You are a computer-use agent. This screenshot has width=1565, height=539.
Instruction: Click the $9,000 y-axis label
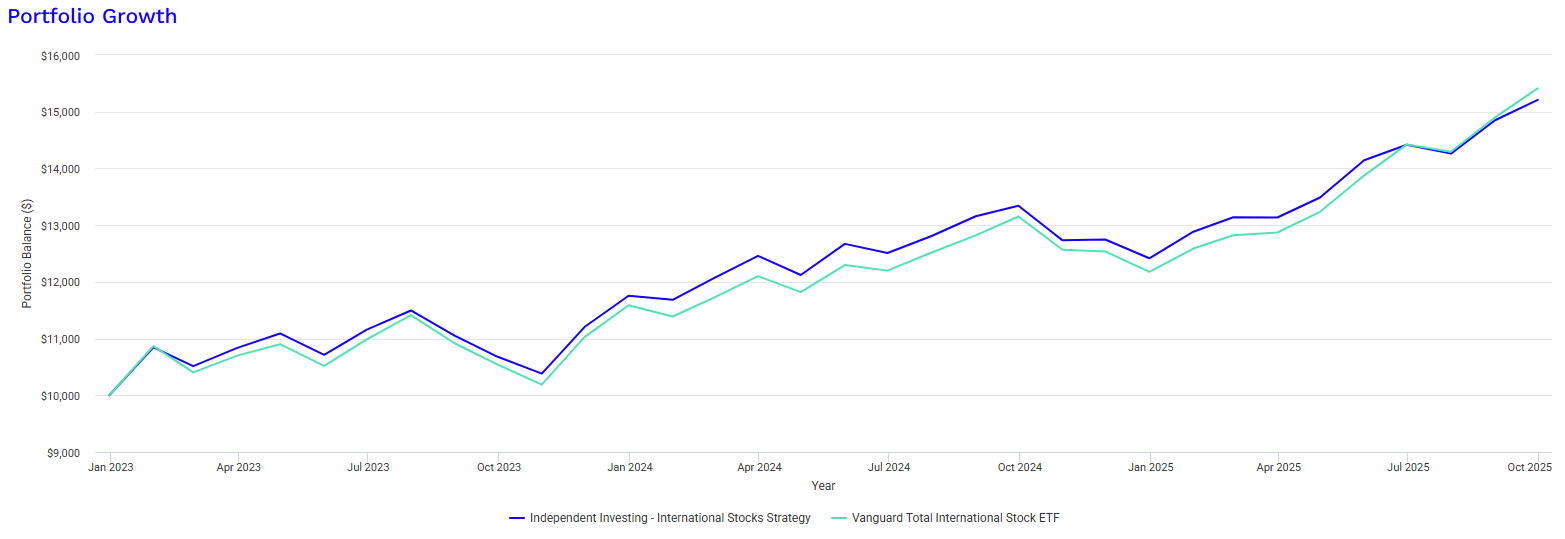65,453
